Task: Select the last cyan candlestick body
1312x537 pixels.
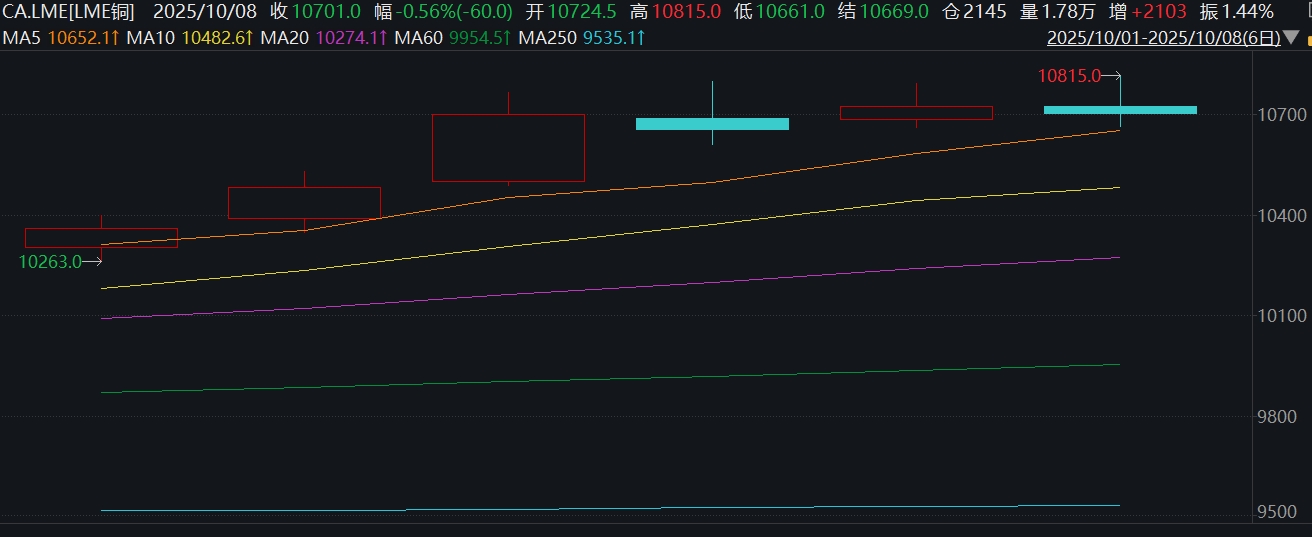Action: [1120, 110]
